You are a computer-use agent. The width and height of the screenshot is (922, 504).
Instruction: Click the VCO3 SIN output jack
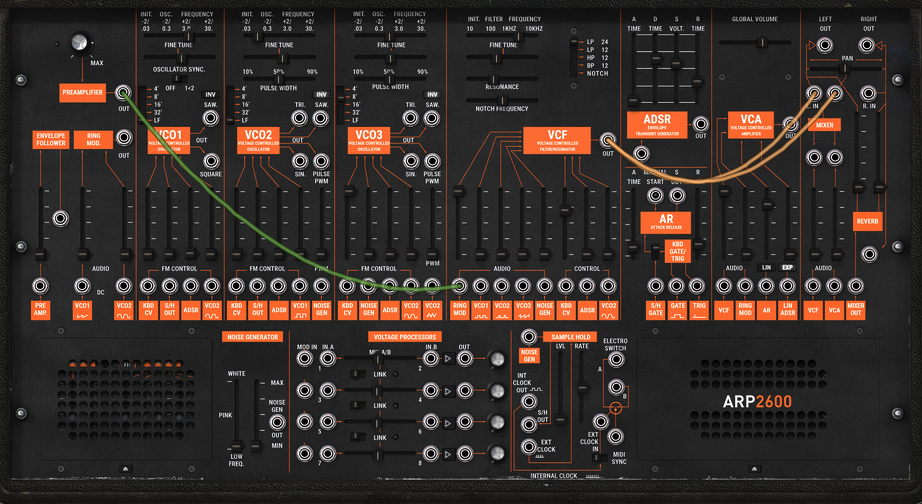[410, 161]
